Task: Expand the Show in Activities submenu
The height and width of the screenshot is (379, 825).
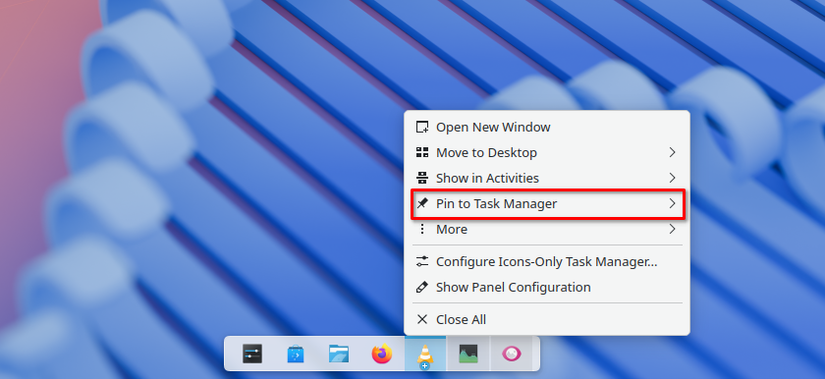Action: pyautogui.click(x=547, y=178)
